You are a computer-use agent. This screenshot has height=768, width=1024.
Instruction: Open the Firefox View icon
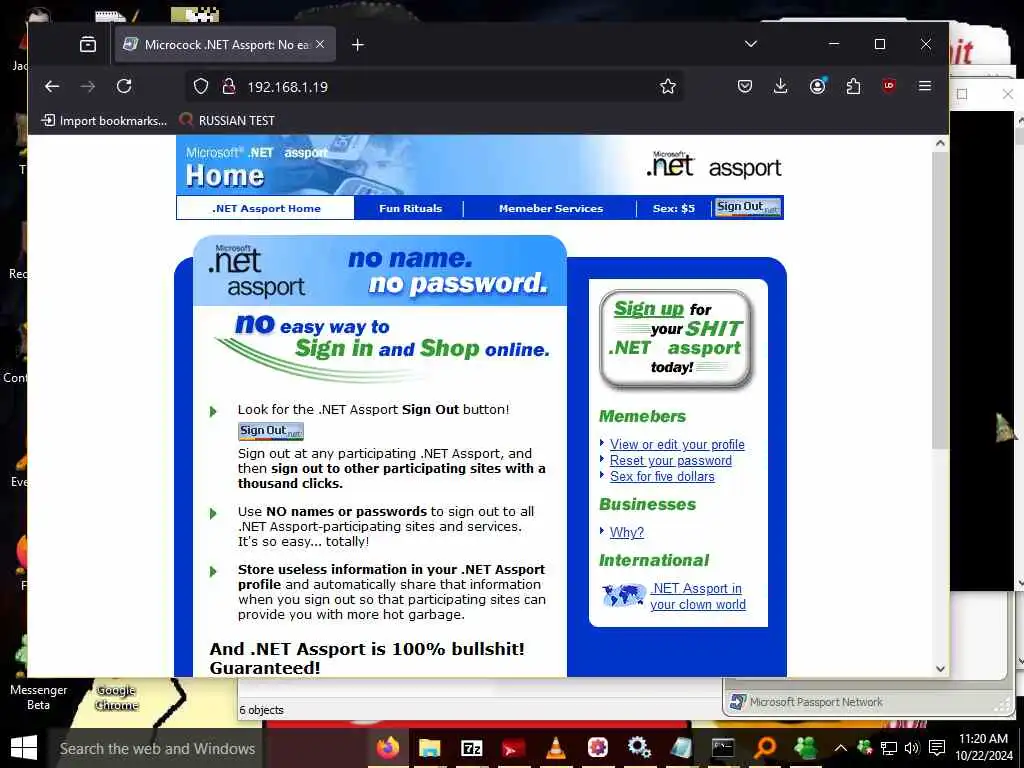coord(88,44)
